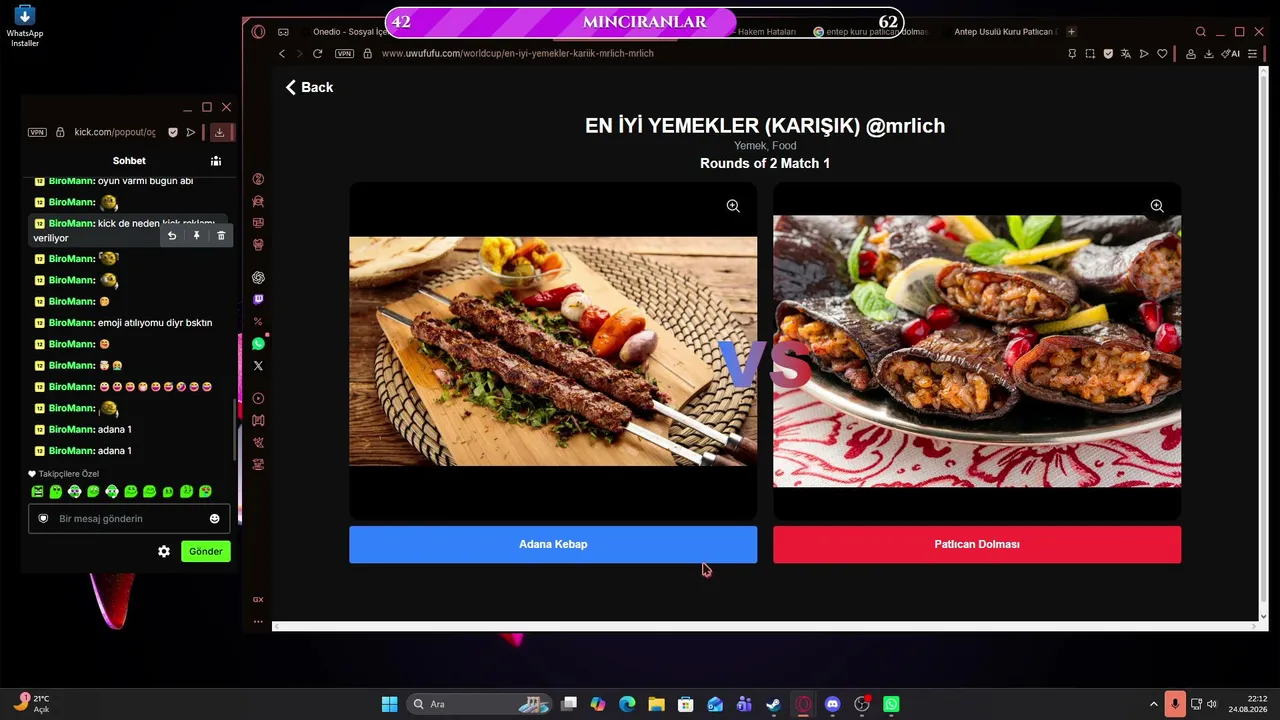Open the Opera downloads icon
1280x720 pixels.
click(x=1209, y=53)
